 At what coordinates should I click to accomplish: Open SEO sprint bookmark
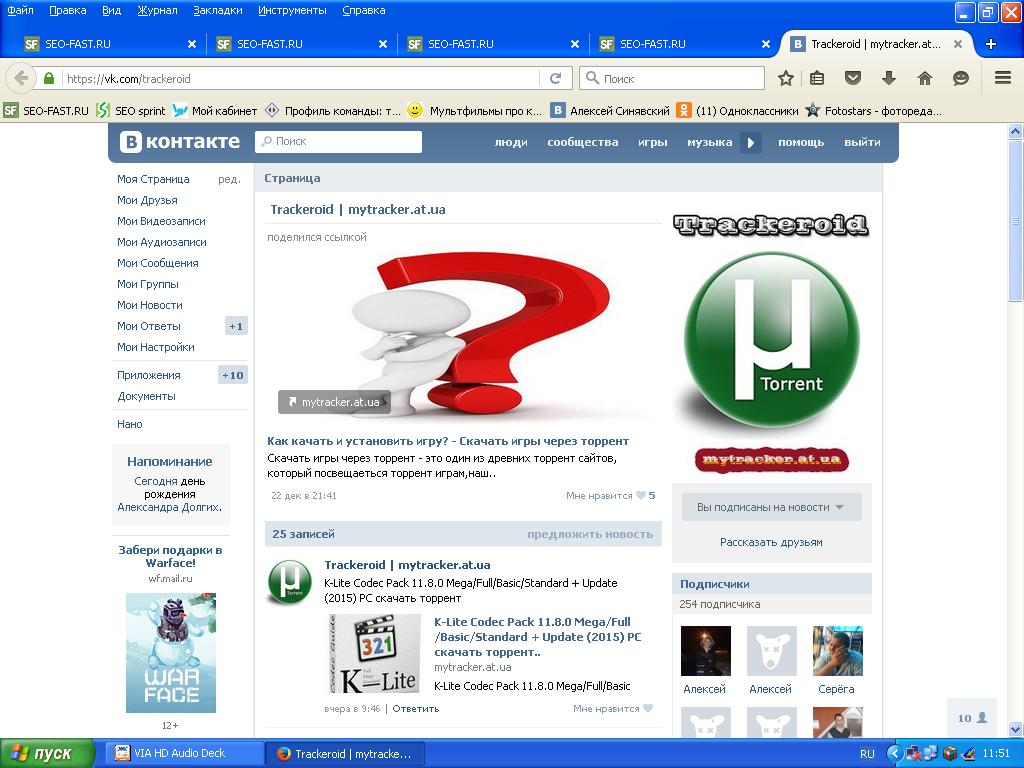coord(131,110)
